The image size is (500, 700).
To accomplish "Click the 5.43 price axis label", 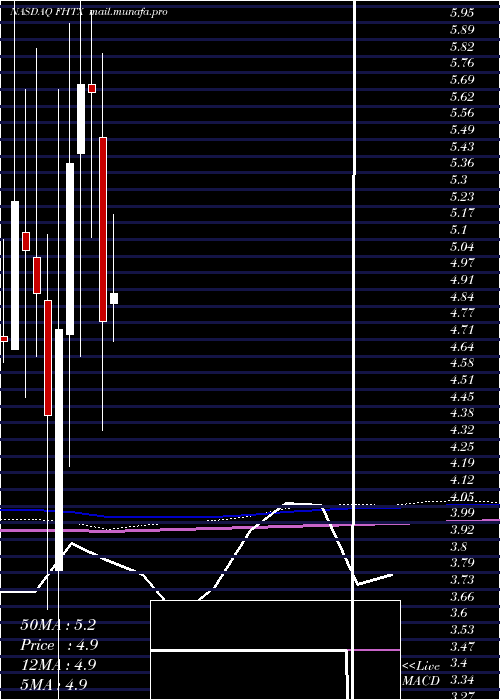I will (462, 146).
